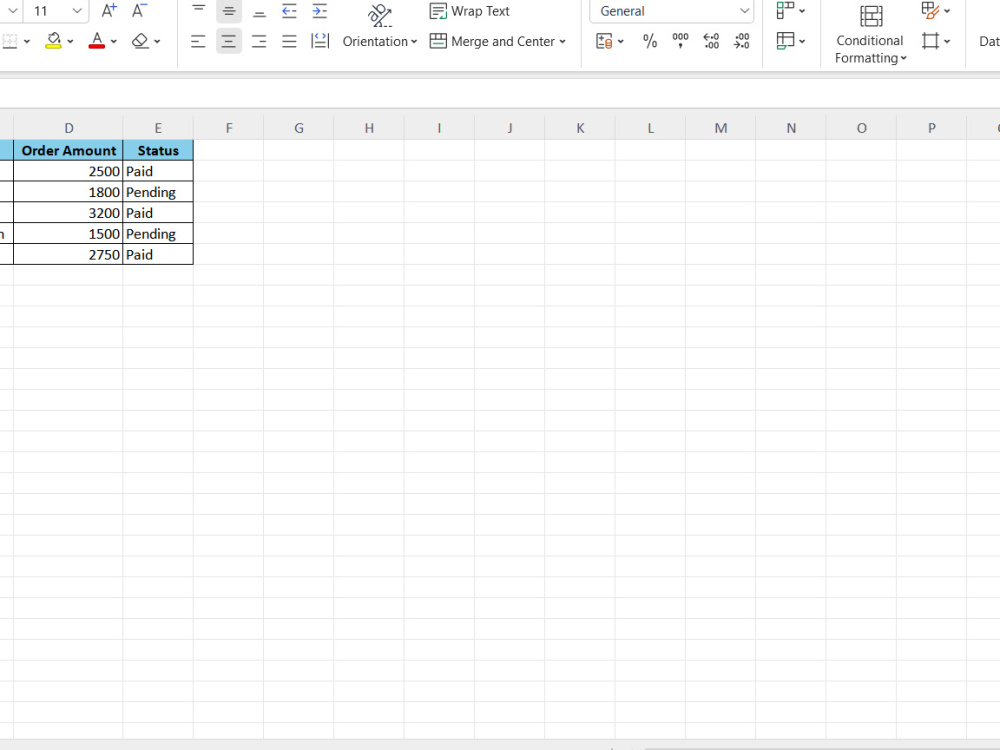Apply yellow fill color bucket
1000x750 pixels.
[x=54, y=41]
